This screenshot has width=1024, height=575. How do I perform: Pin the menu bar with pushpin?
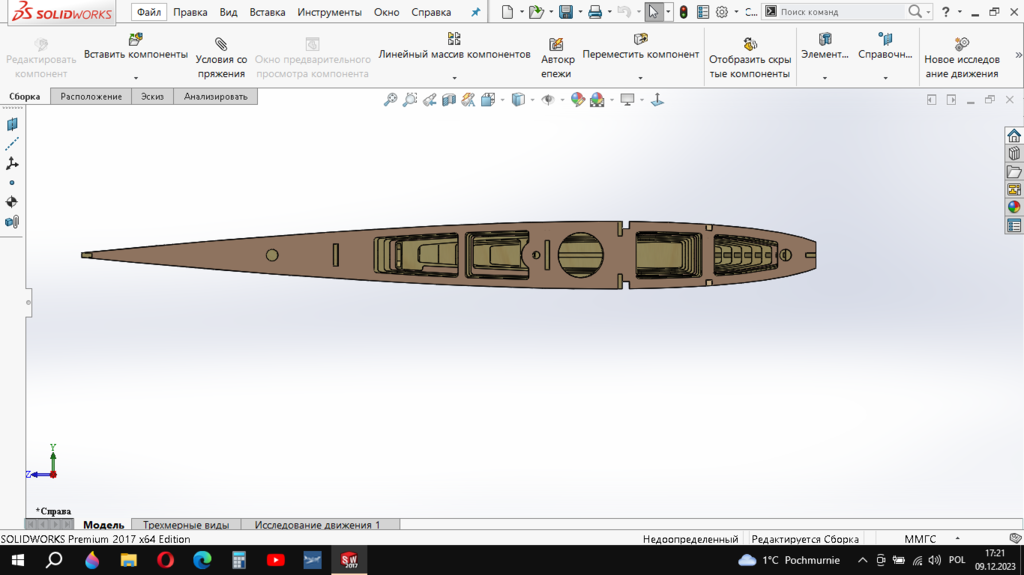coord(475,13)
